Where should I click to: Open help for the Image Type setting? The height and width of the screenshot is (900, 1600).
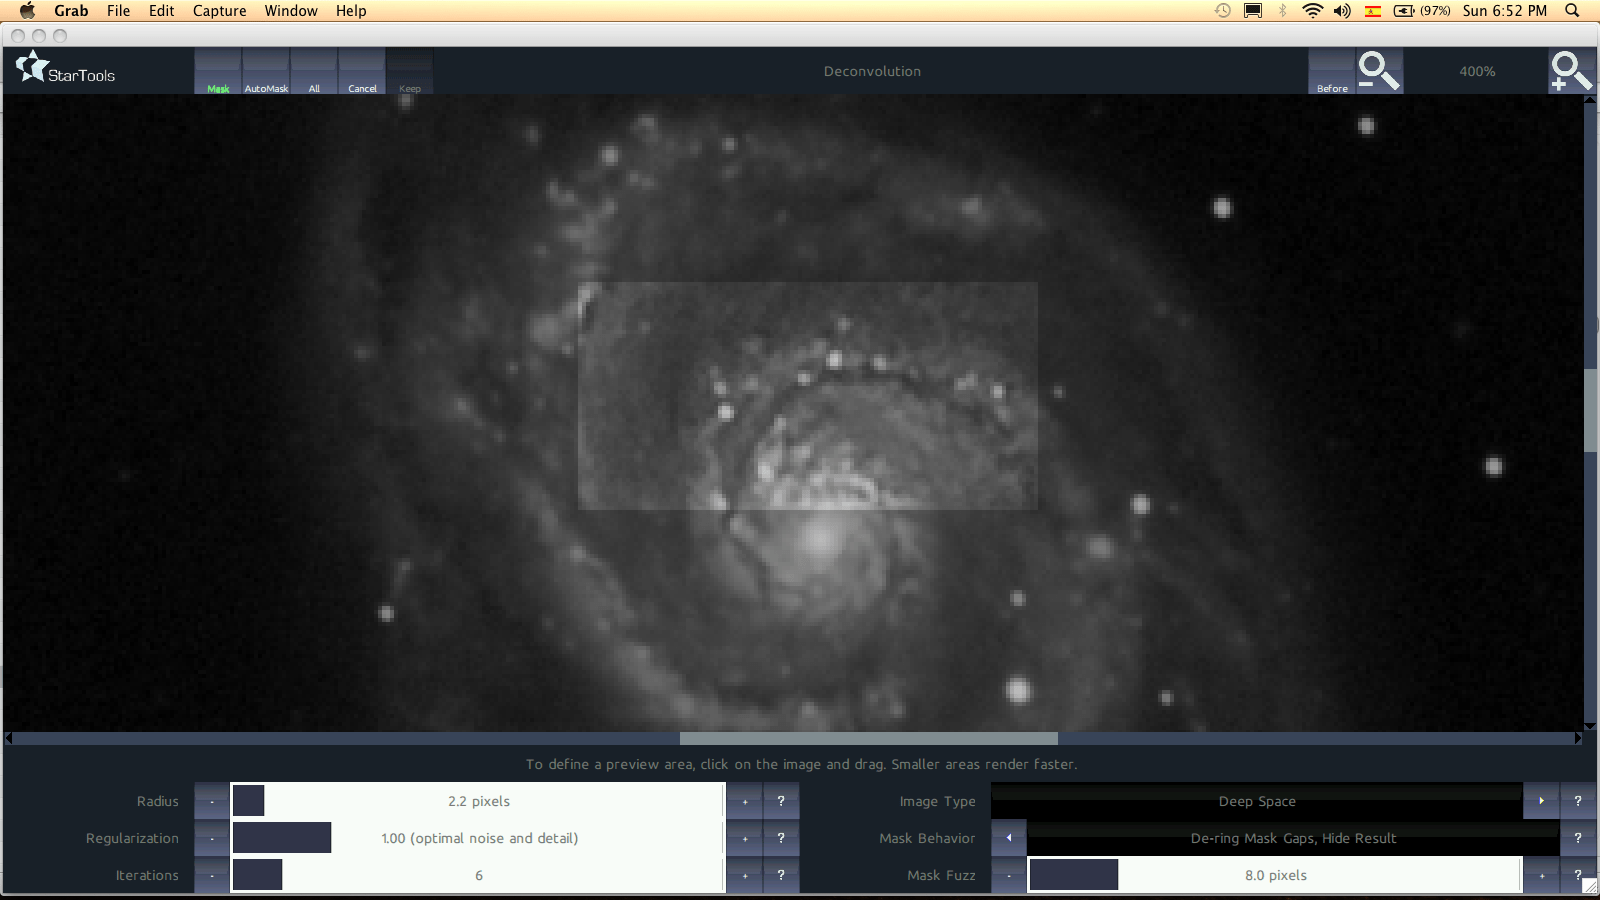[x=1578, y=801]
